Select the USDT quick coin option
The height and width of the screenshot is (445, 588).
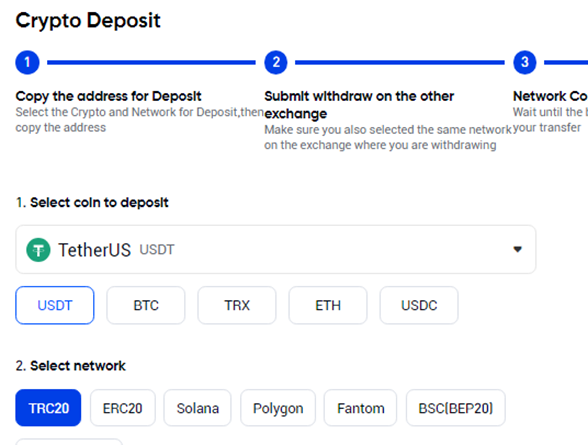tap(55, 305)
